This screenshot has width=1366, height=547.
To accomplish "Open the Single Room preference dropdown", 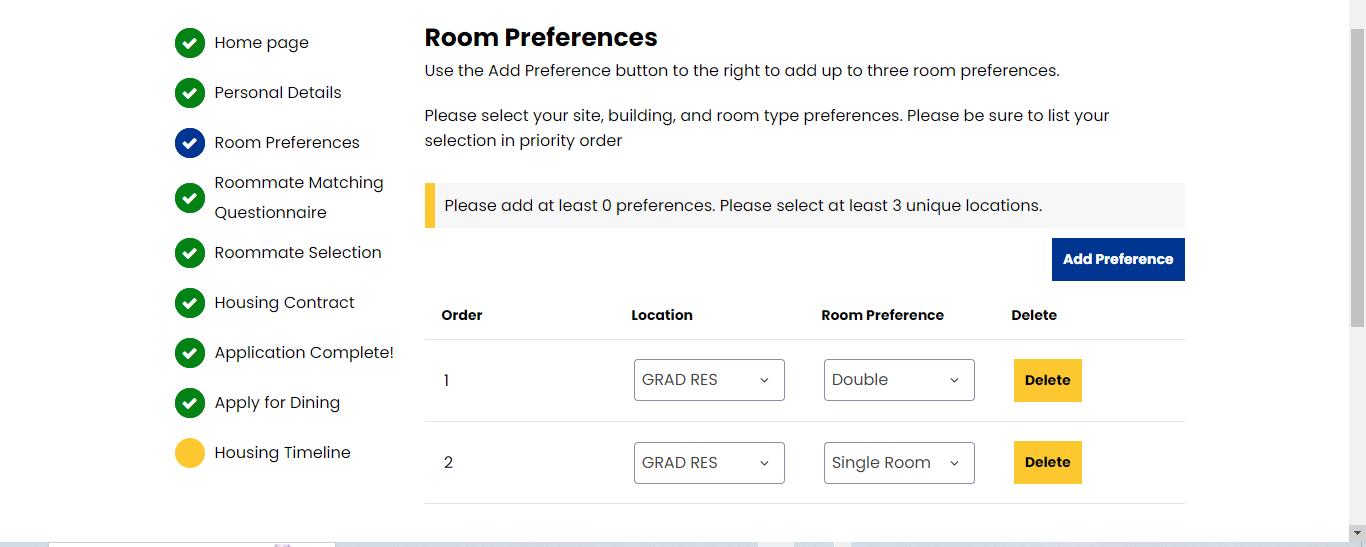I will pos(899,463).
